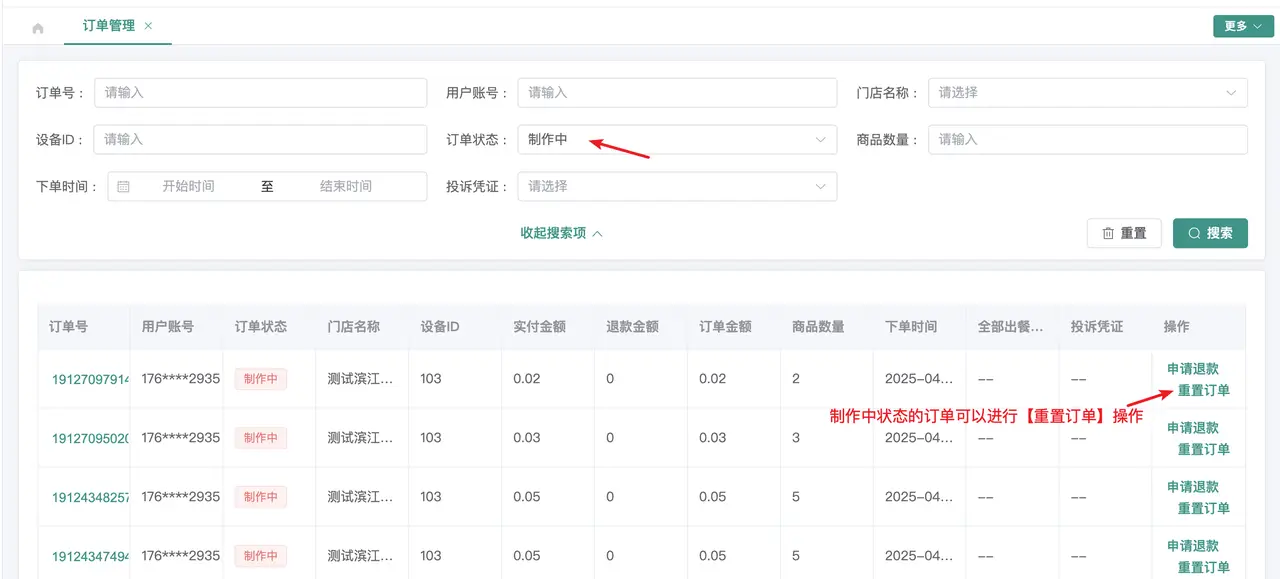Click 申请退款 for order 19124347494
Viewport: 1280px width, 579px height.
click(1193, 546)
